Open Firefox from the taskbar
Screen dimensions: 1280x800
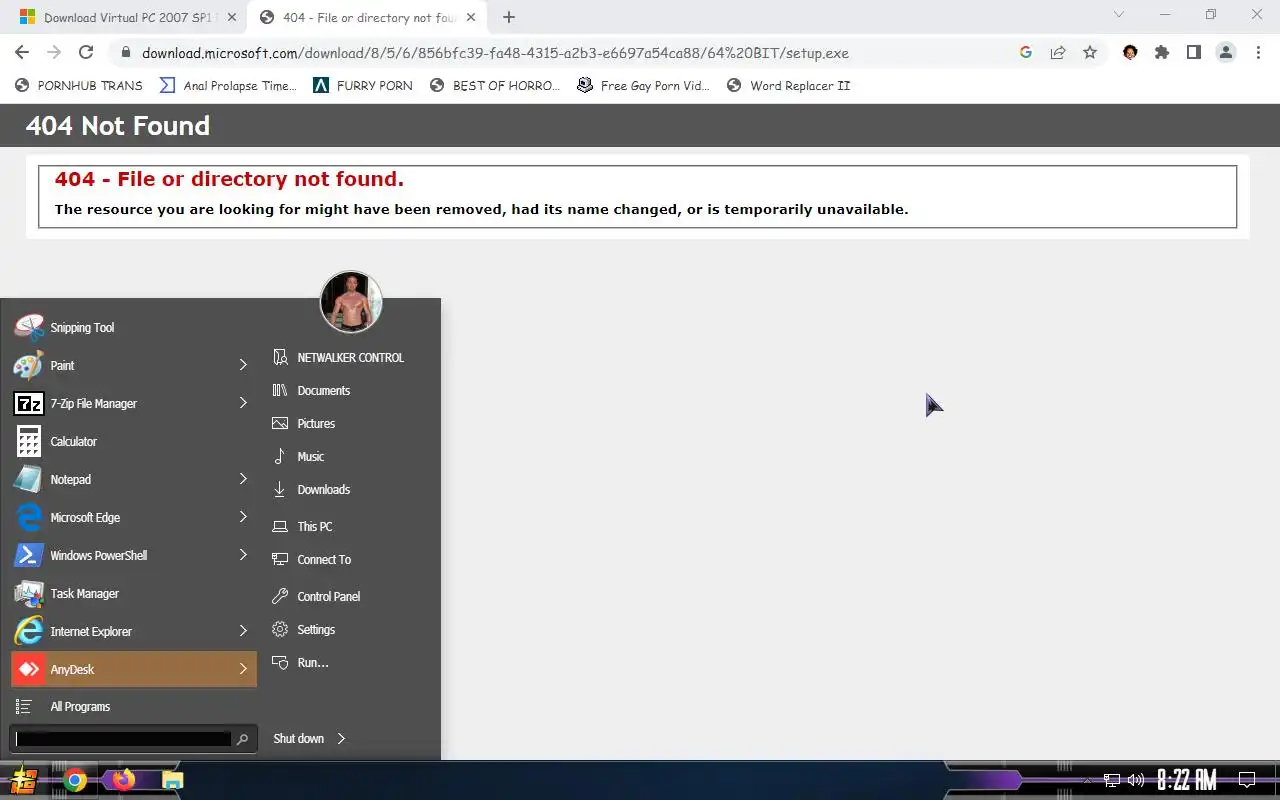(x=124, y=780)
